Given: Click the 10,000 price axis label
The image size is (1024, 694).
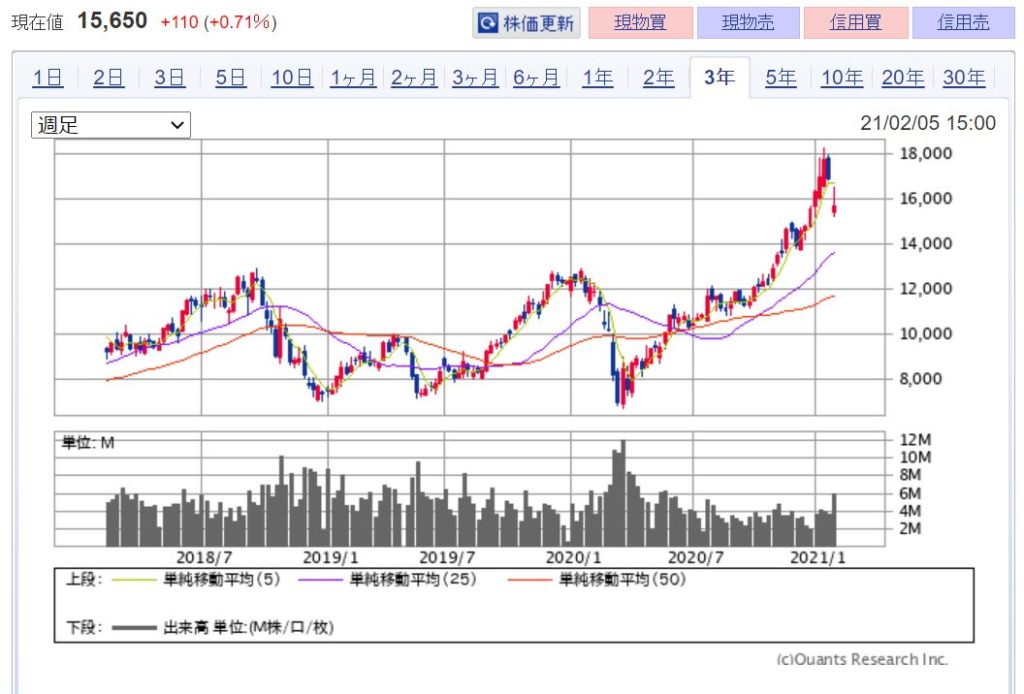Looking at the screenshot, I should click(x=925, y=334).
